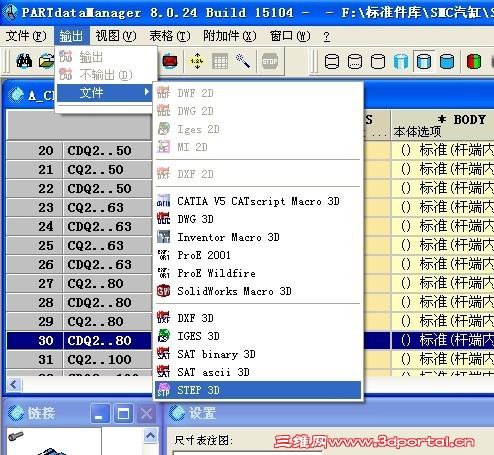Click the grid table icon in toolbar
Image resolution: width=494 pixels, height=455 pixels.
(220, 61)
